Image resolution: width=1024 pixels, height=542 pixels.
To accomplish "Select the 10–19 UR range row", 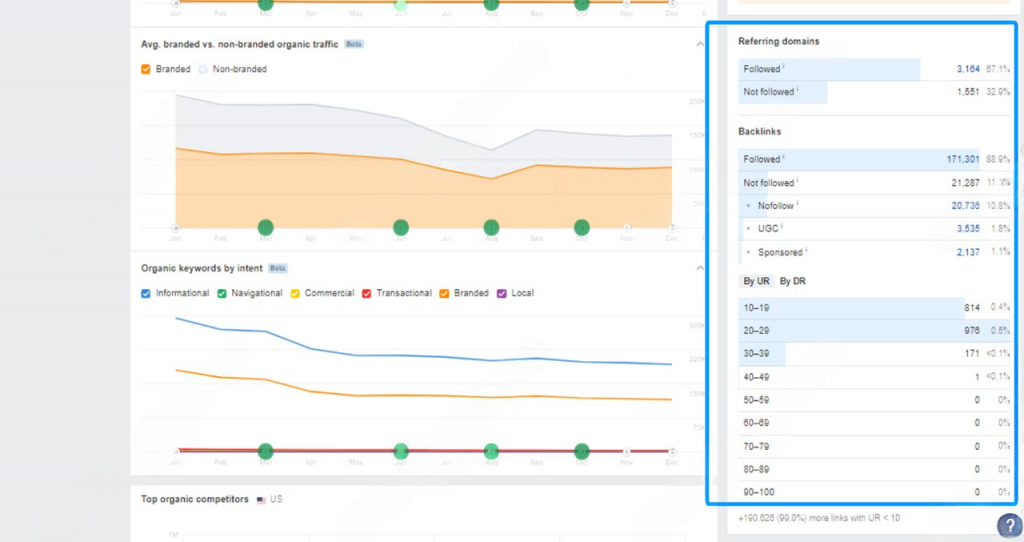I will coord(874,308).
